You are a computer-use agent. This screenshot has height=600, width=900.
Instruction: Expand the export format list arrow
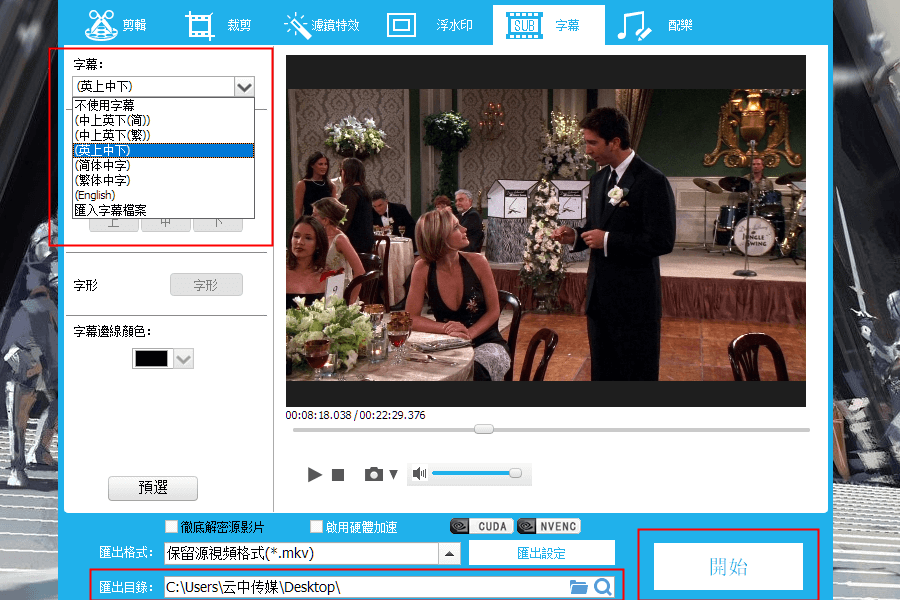pyautogui.click(x=449, y=553)
